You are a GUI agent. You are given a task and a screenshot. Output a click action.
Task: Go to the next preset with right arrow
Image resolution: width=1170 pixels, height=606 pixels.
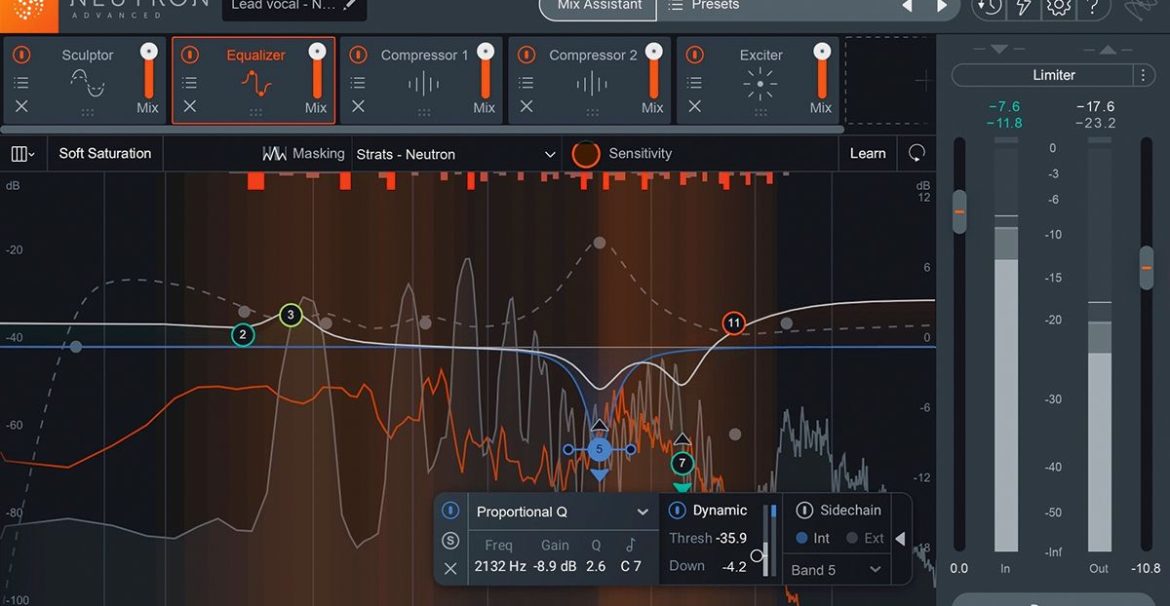coord(942,6)
